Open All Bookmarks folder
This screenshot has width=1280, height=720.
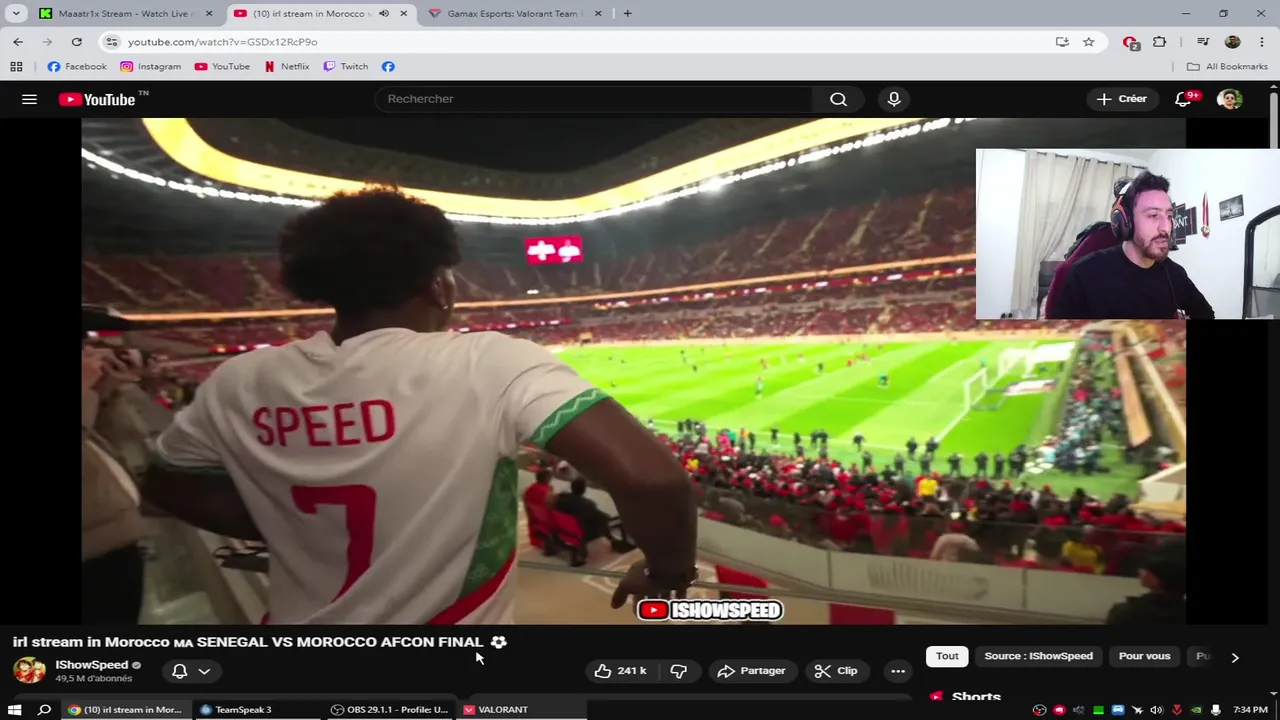pos(1227,66)
